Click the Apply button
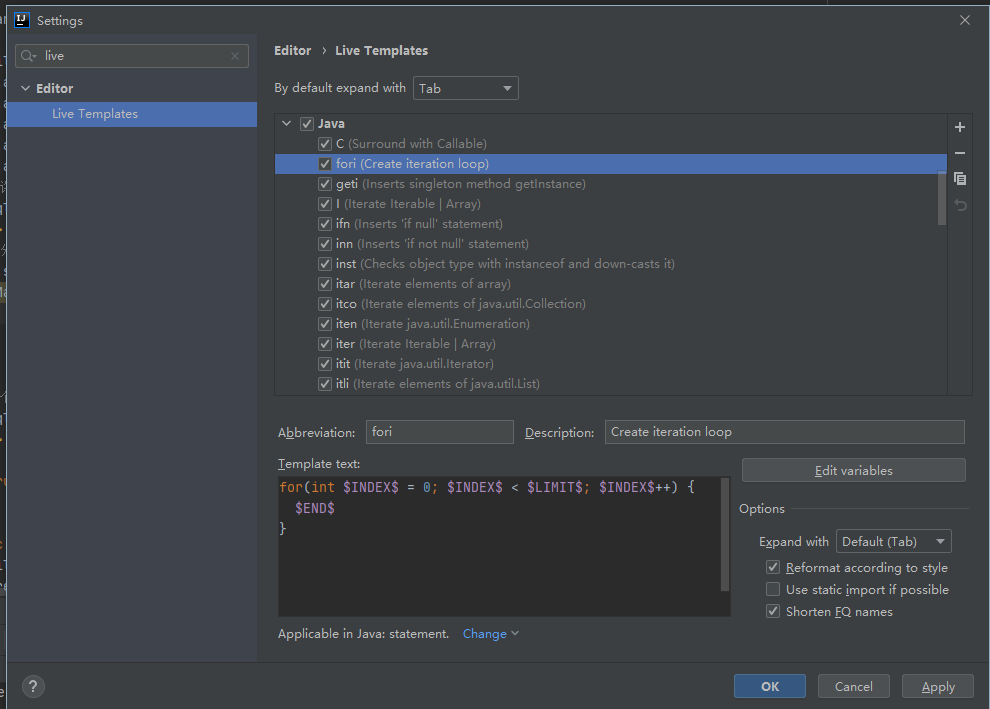 click(938, 686)
